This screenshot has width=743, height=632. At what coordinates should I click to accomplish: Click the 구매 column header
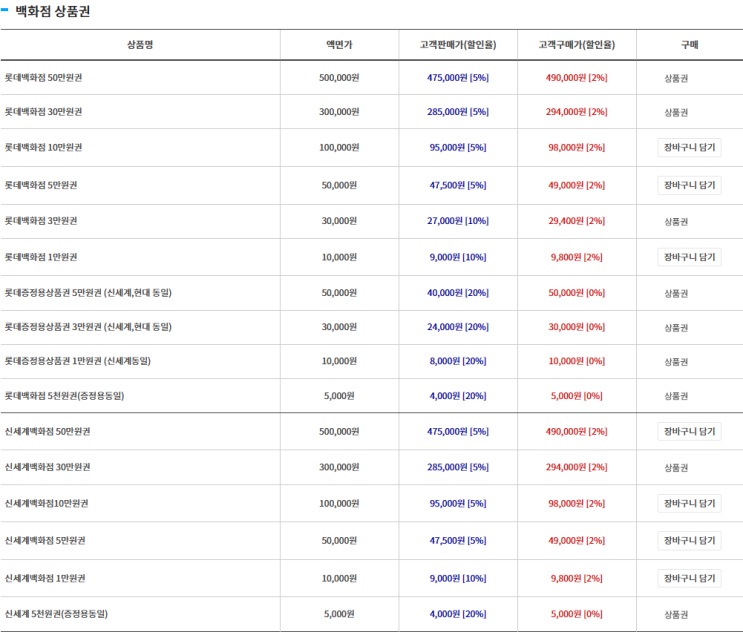[x=689, y=45]
